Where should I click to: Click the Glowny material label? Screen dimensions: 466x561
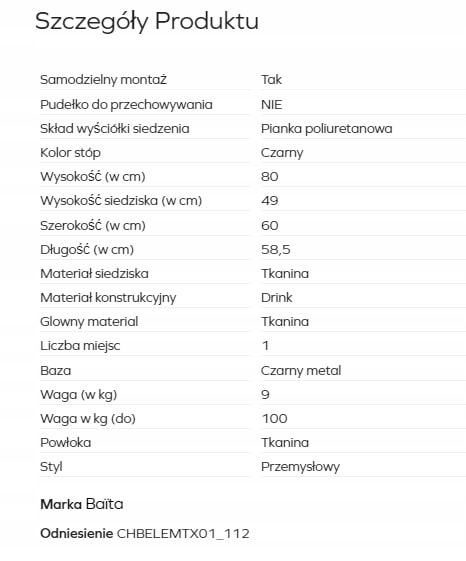point(89,322)
